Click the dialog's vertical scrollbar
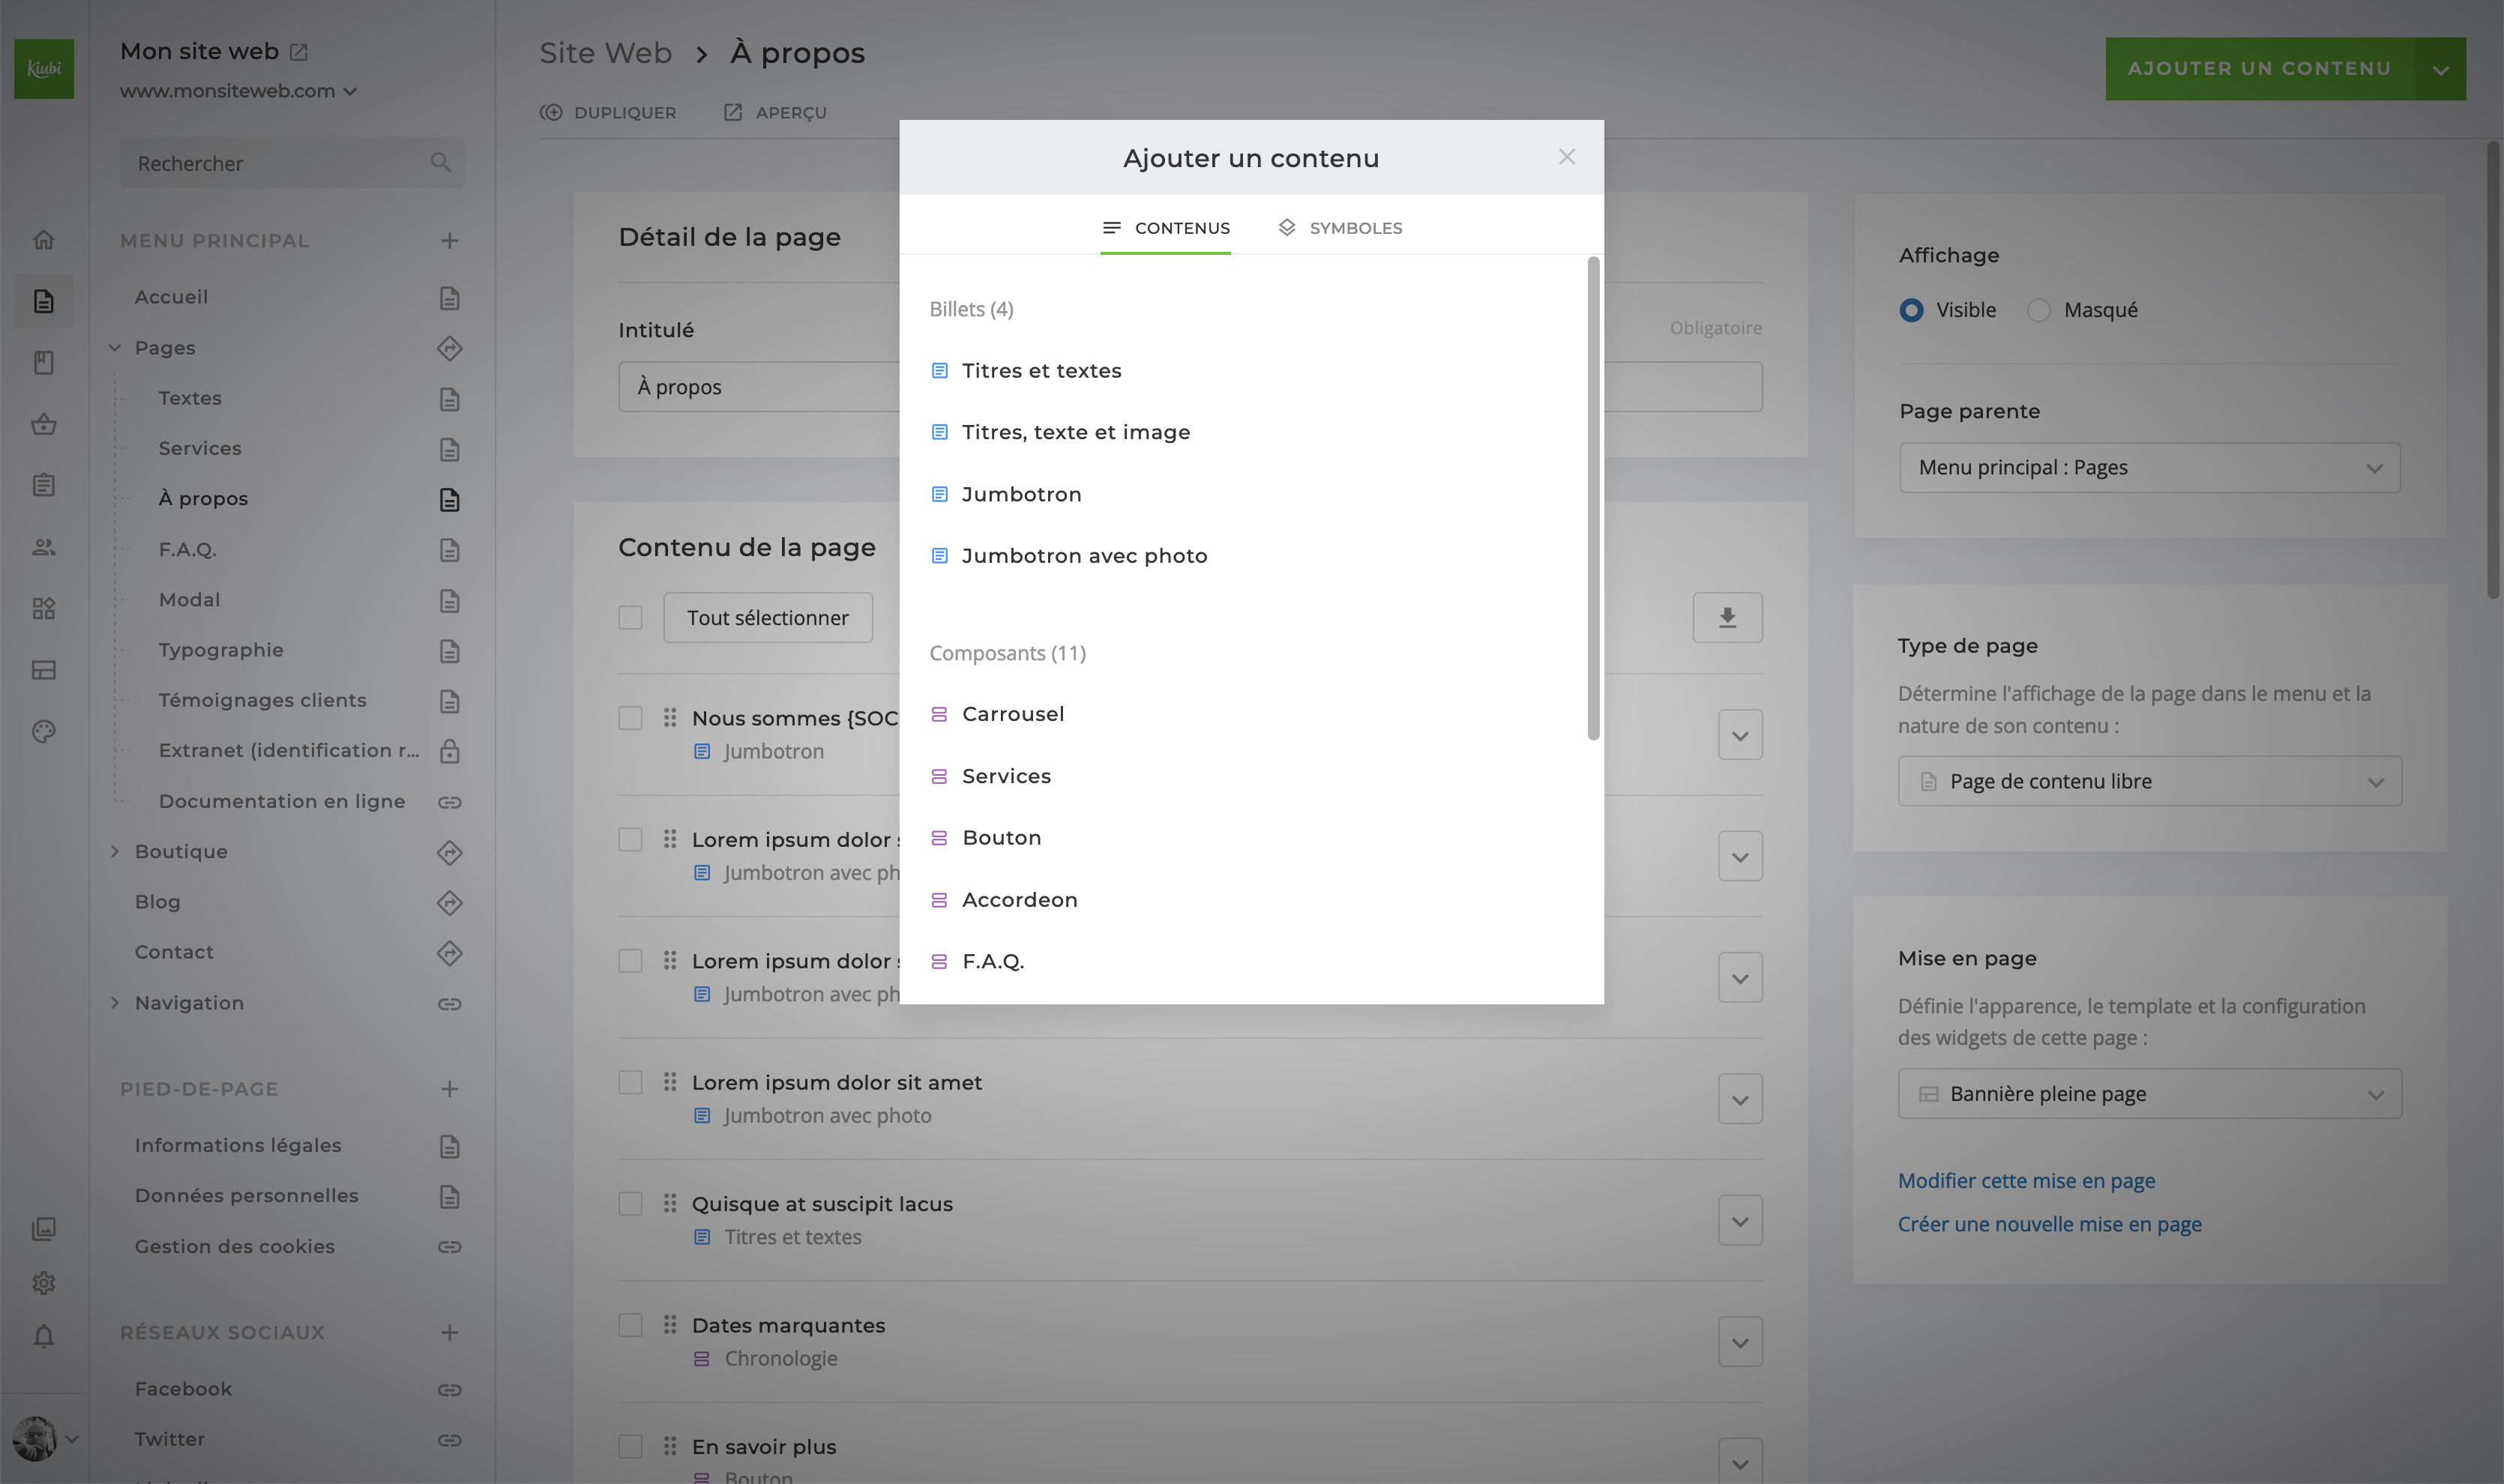Image resolution: width=2504 pixels, height=1484 pixels. click(1593, 498)
